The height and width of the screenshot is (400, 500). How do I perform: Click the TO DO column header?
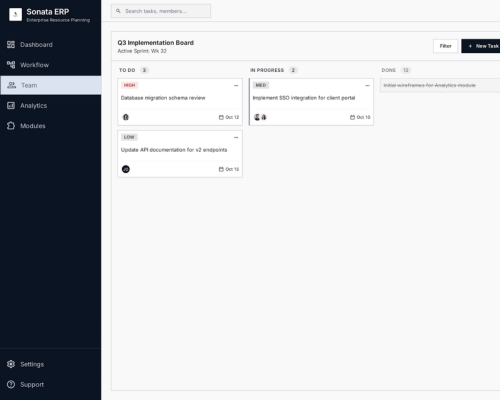pyautogui.click(x=127, y=70)
